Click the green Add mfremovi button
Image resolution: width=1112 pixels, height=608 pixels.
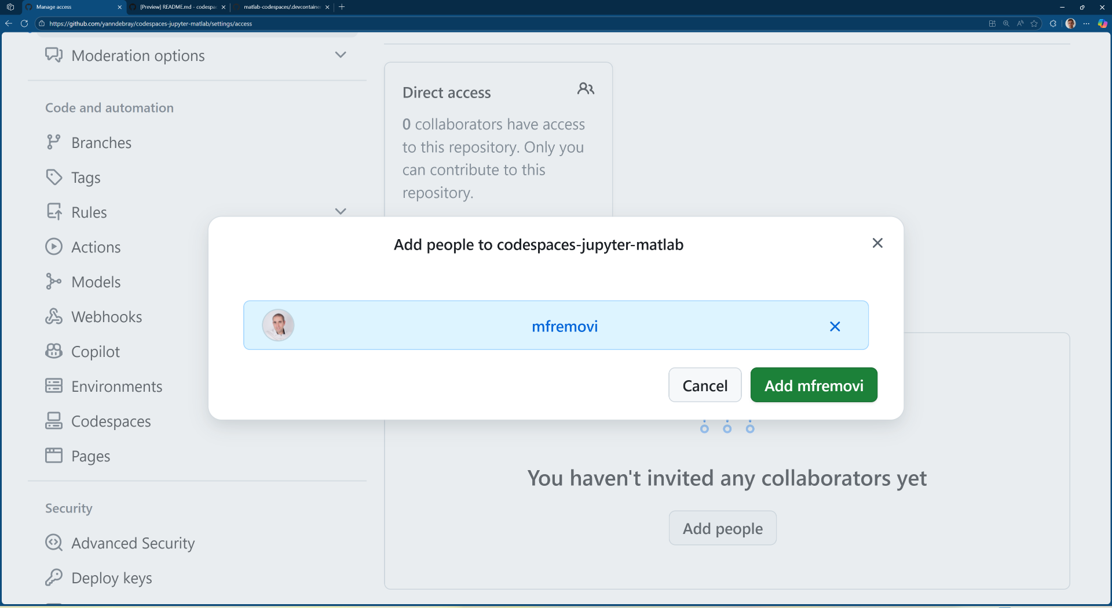tap(813, 385)
